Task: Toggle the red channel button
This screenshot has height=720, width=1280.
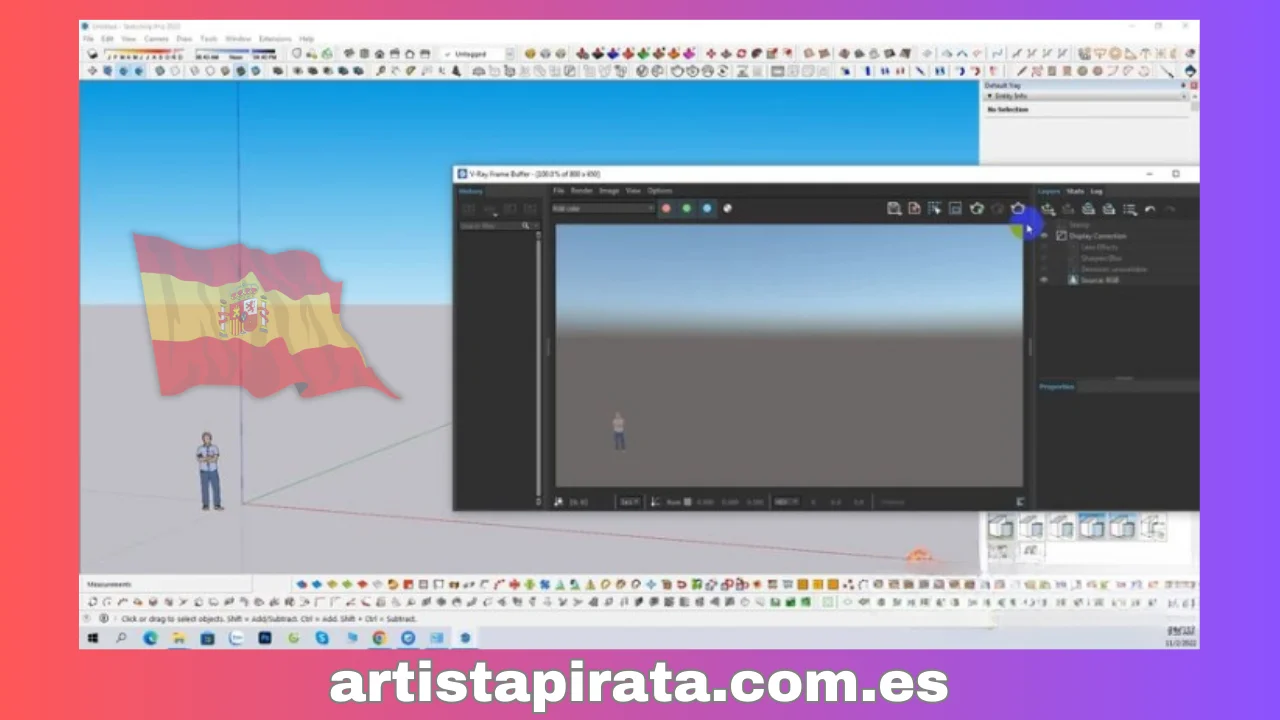Action: click(666, 208)
